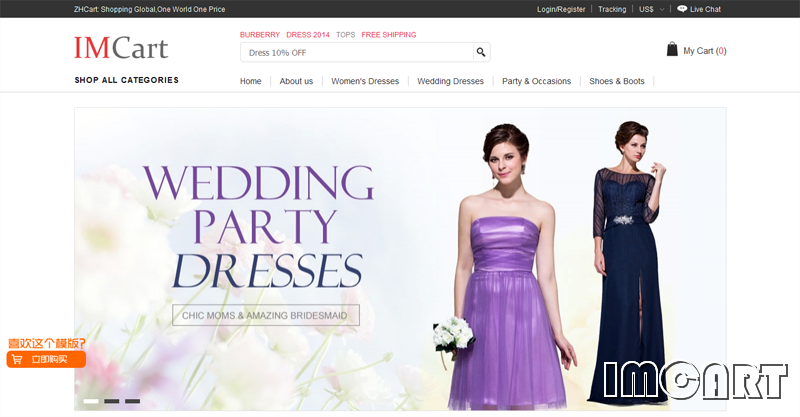The height and width of the screenshot is (417, 800).
Task: Click the orange buy-now cart button
Action: click(46, 359)
